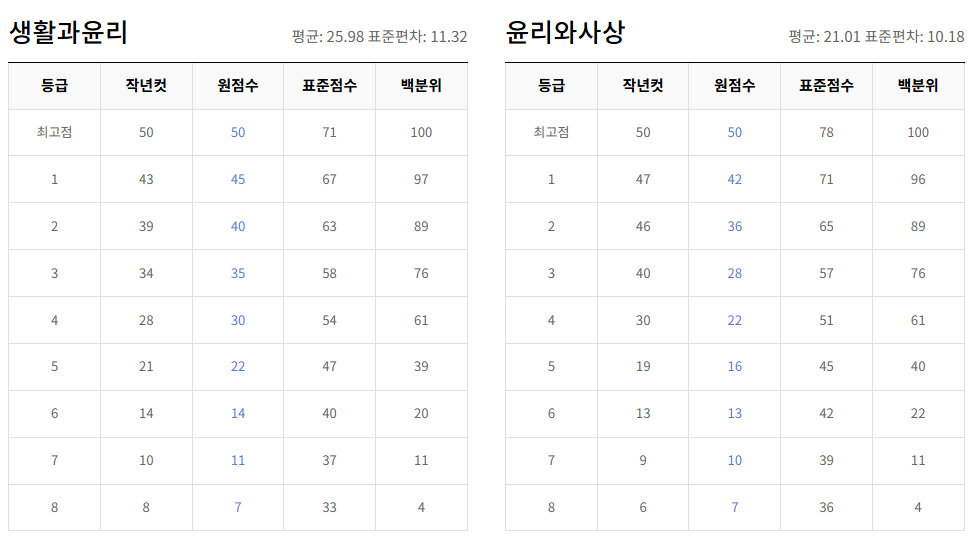This screenshot has width=968, height=542.
Task: Click 표준점수 57 in 윤리와사상 grade 3
Action: [x=826, y=273]
